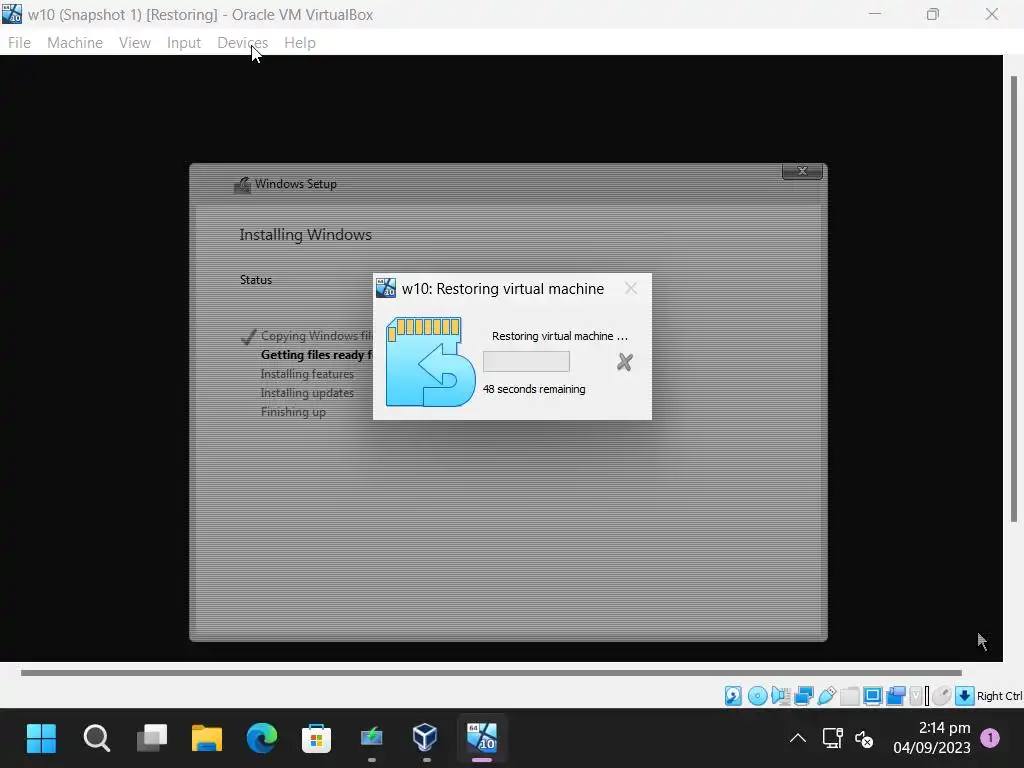
Task: Close the Restoring virtual machine dialog
Action: [630, 289]
